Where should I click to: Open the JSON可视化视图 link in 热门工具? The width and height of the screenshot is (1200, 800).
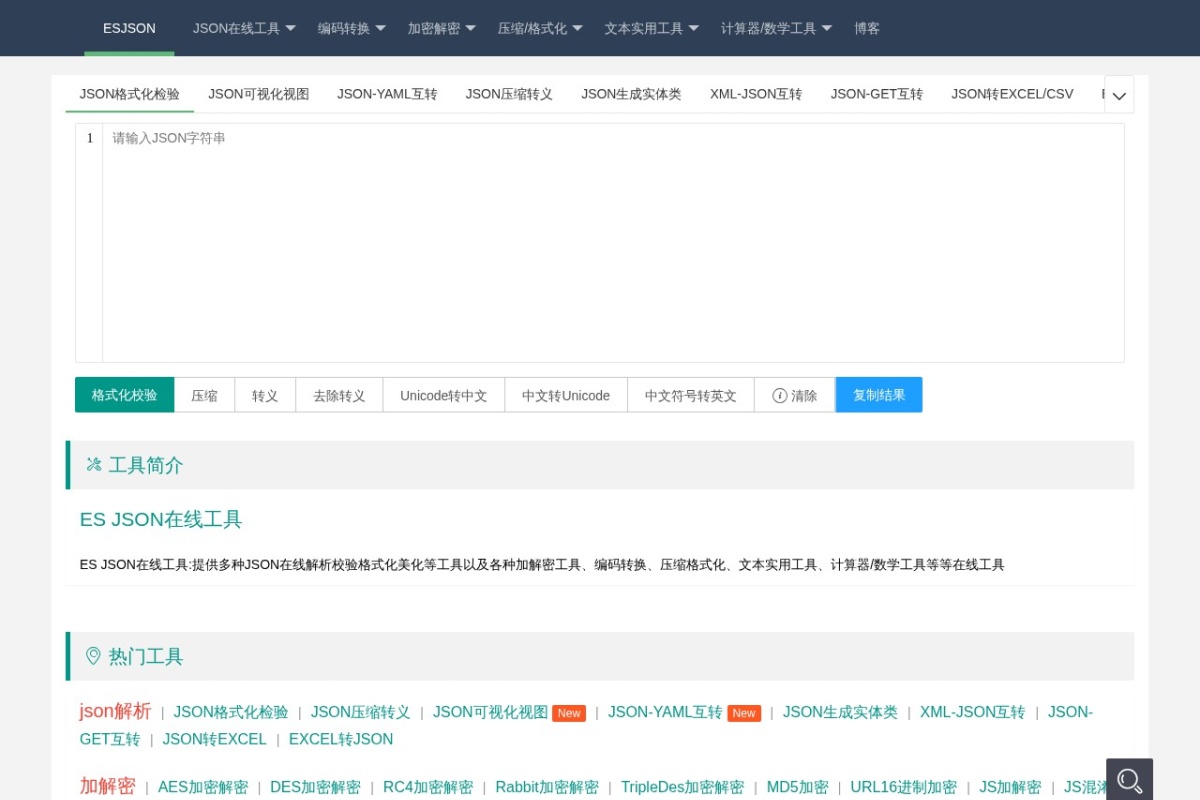[x=490, y=712]
